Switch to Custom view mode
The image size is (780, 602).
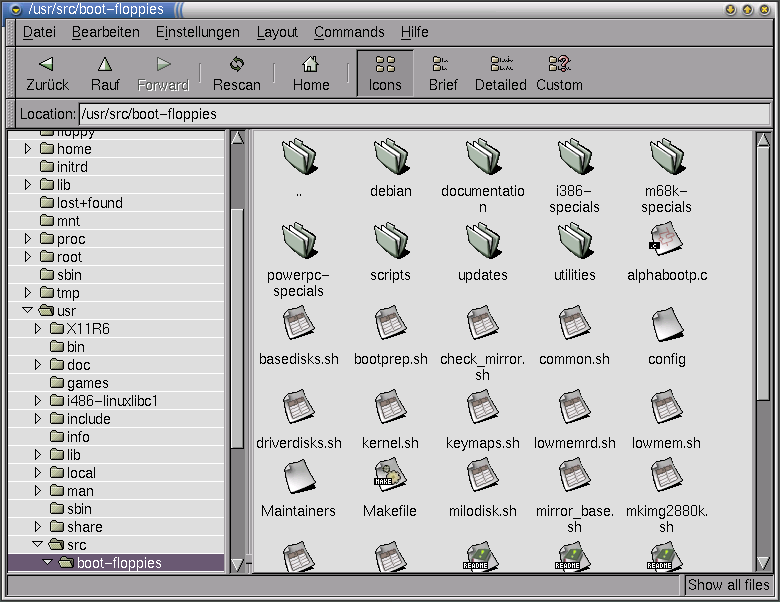[x=559, y=74]
